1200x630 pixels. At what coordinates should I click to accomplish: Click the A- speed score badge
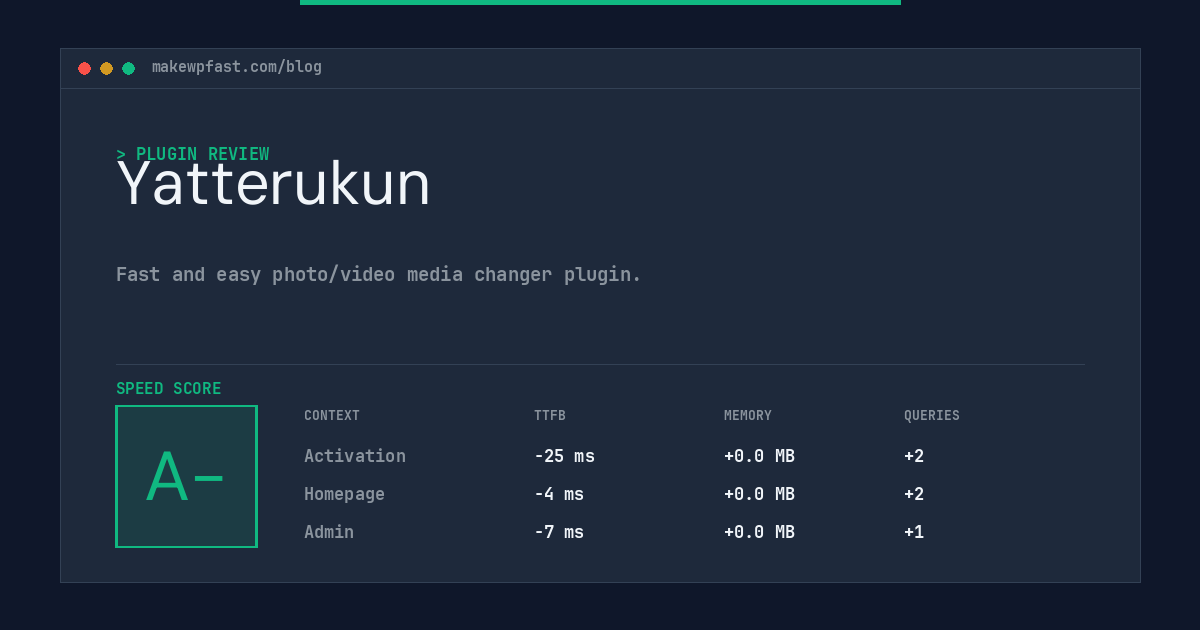click(187, 476)
